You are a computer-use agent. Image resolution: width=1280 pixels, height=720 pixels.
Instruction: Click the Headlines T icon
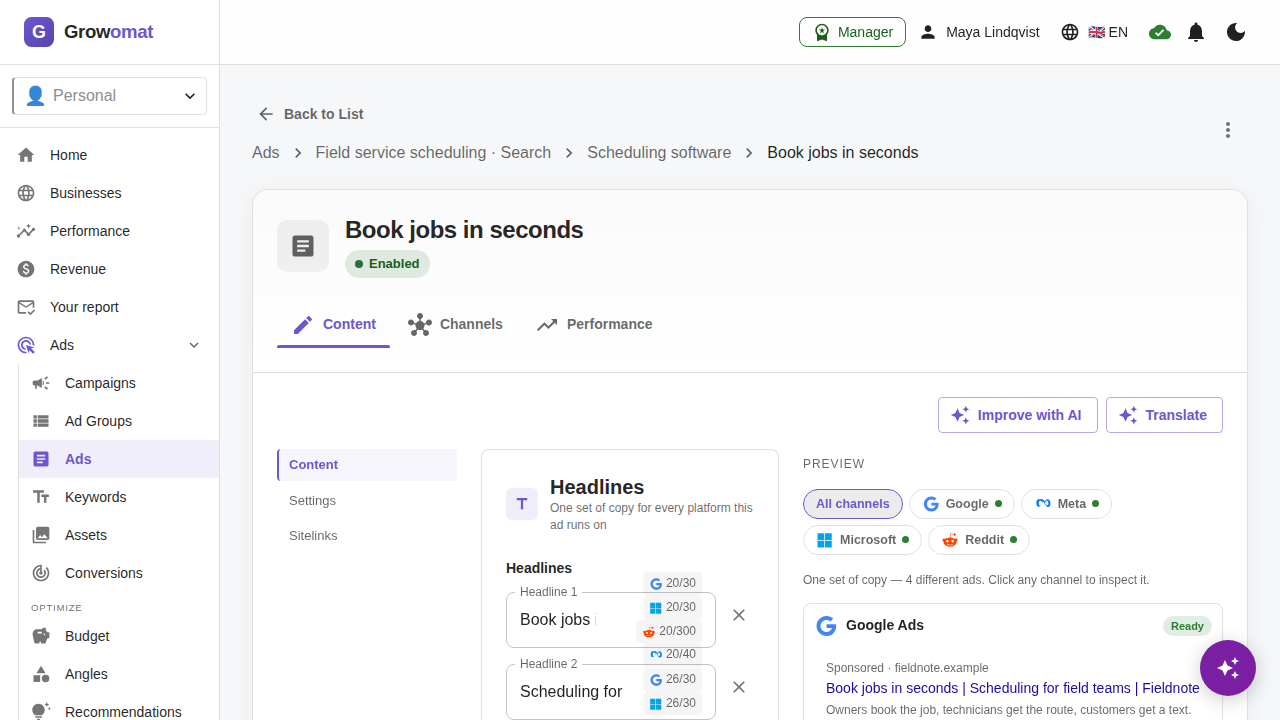(522, 504)
